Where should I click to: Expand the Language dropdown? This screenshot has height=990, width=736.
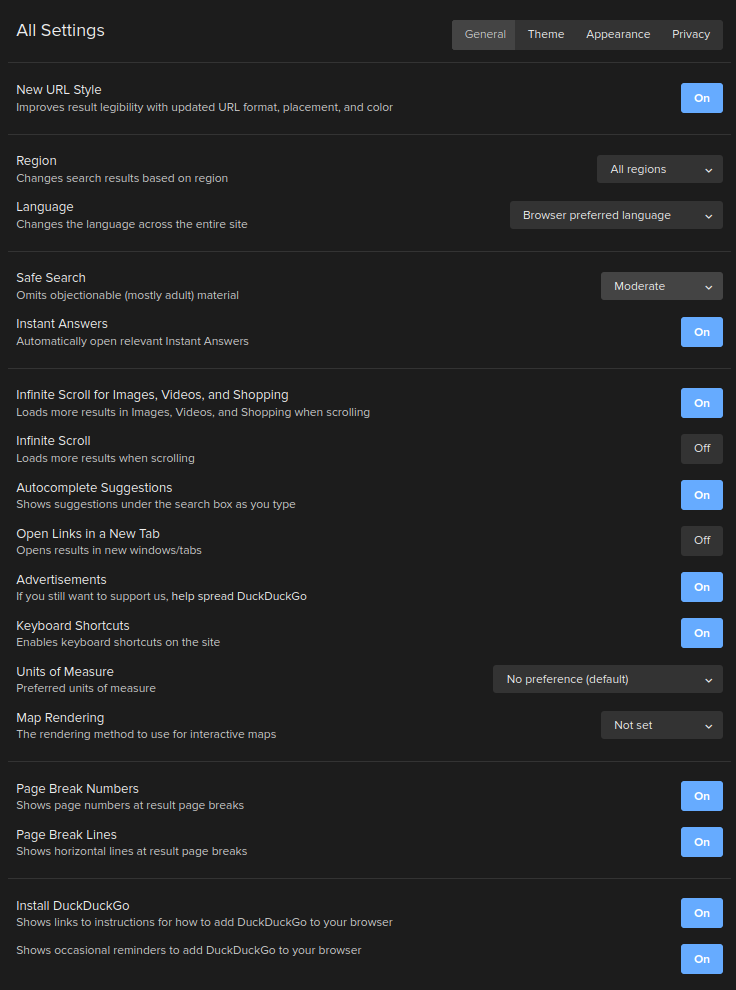tap(616, 215)
